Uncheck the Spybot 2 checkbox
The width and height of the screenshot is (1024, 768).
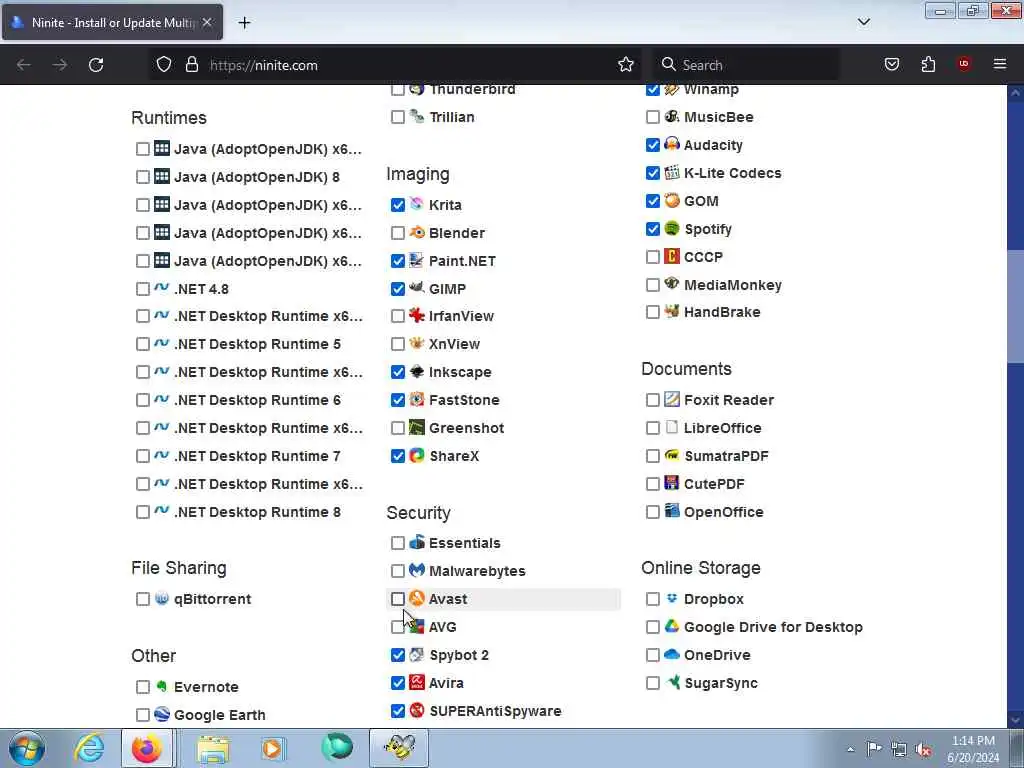pos(398,655)
